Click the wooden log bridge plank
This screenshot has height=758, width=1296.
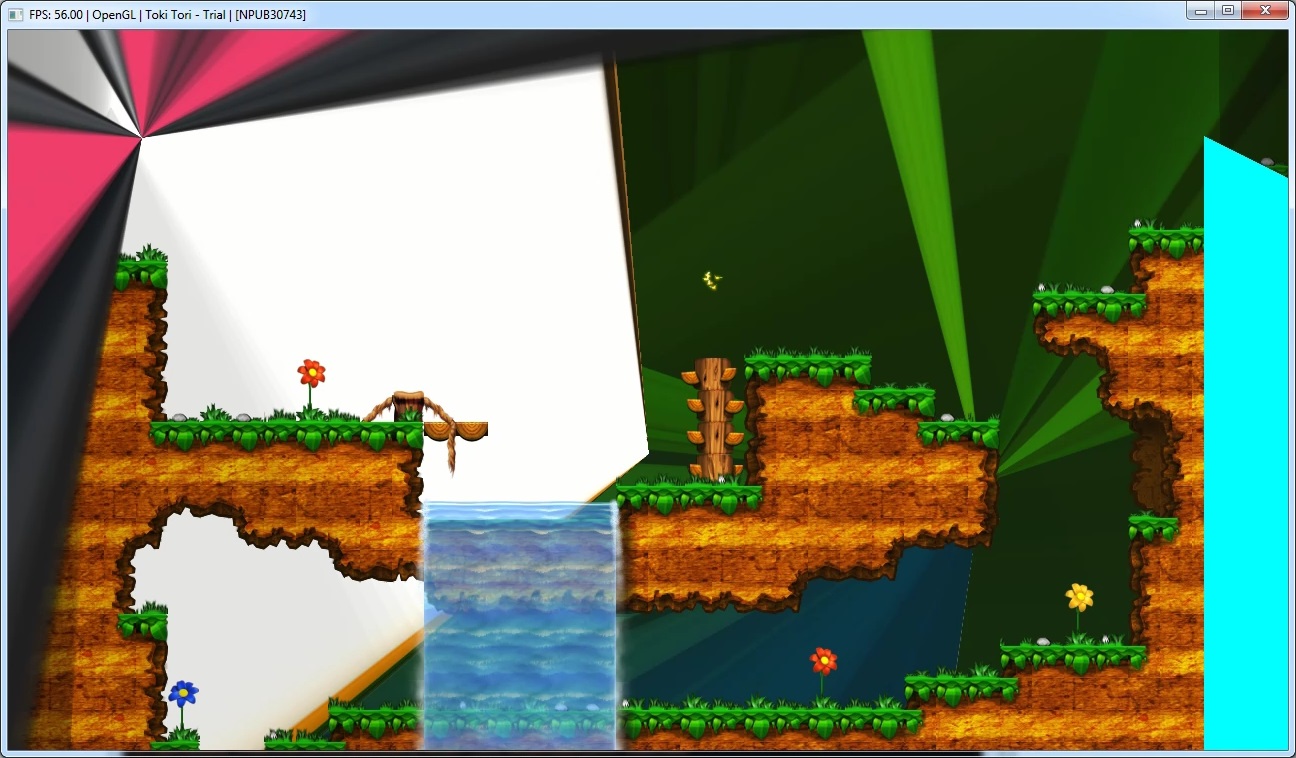point(456,431)
